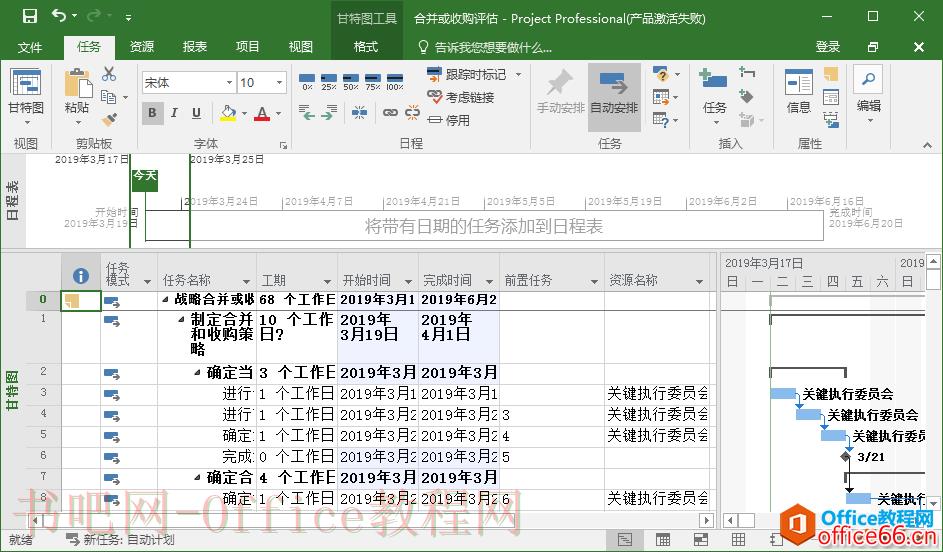Mark task 100% complete
Viewport: 943px width, 552px height.
(395, 82)
